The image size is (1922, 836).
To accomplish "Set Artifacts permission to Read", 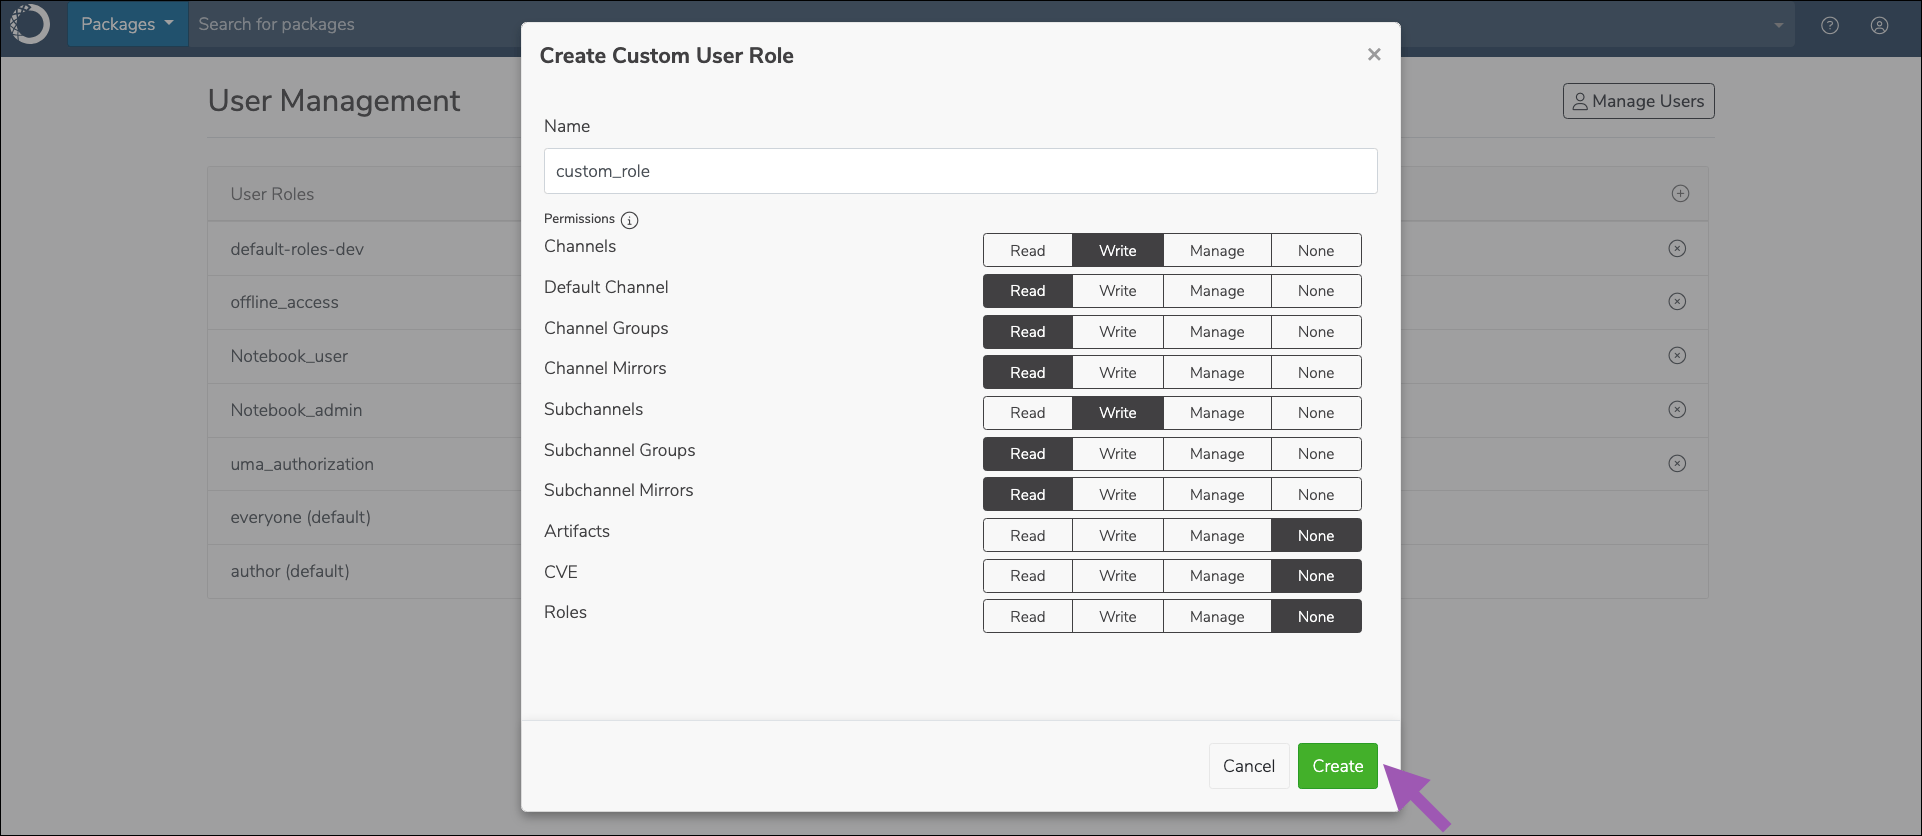I will click(1027, 535).
